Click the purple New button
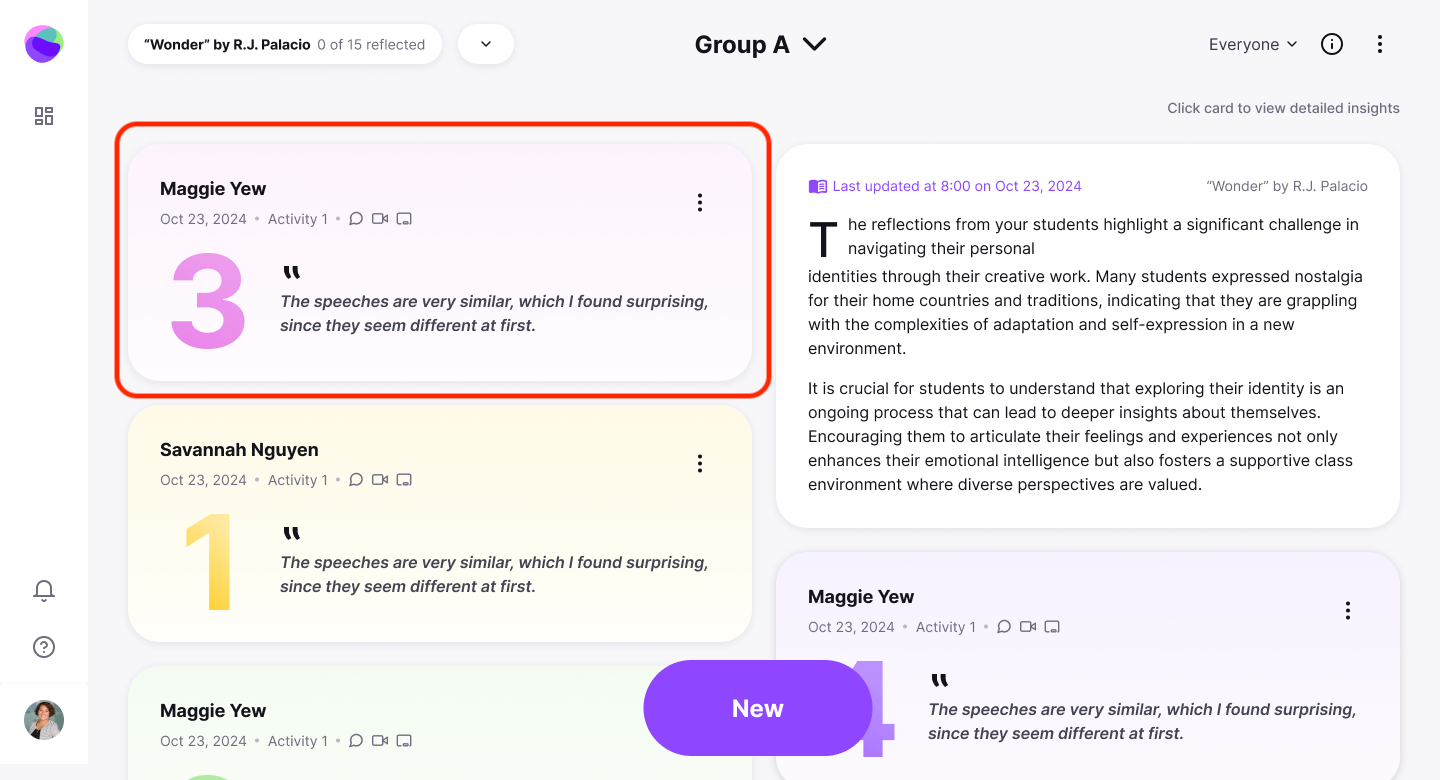The image size is (1440, 780). (x=758, y=708)
